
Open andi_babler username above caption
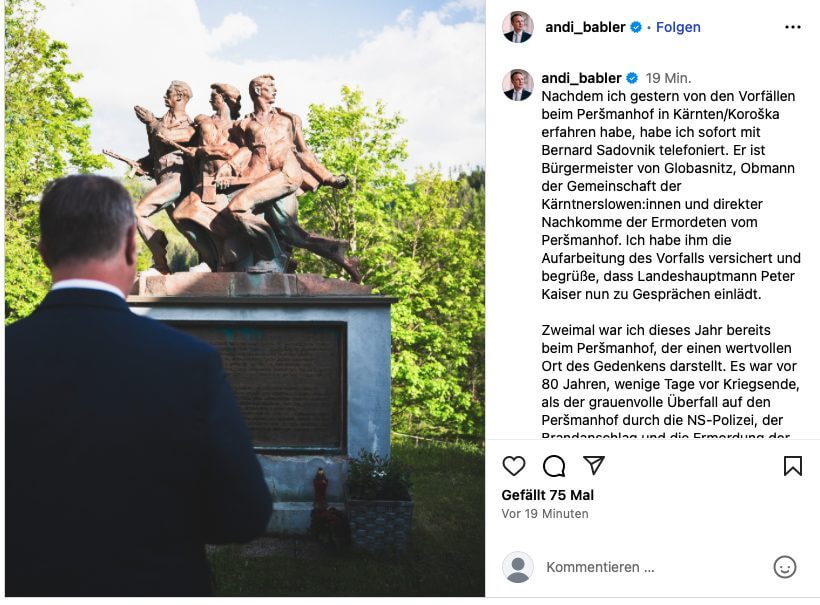581,78
